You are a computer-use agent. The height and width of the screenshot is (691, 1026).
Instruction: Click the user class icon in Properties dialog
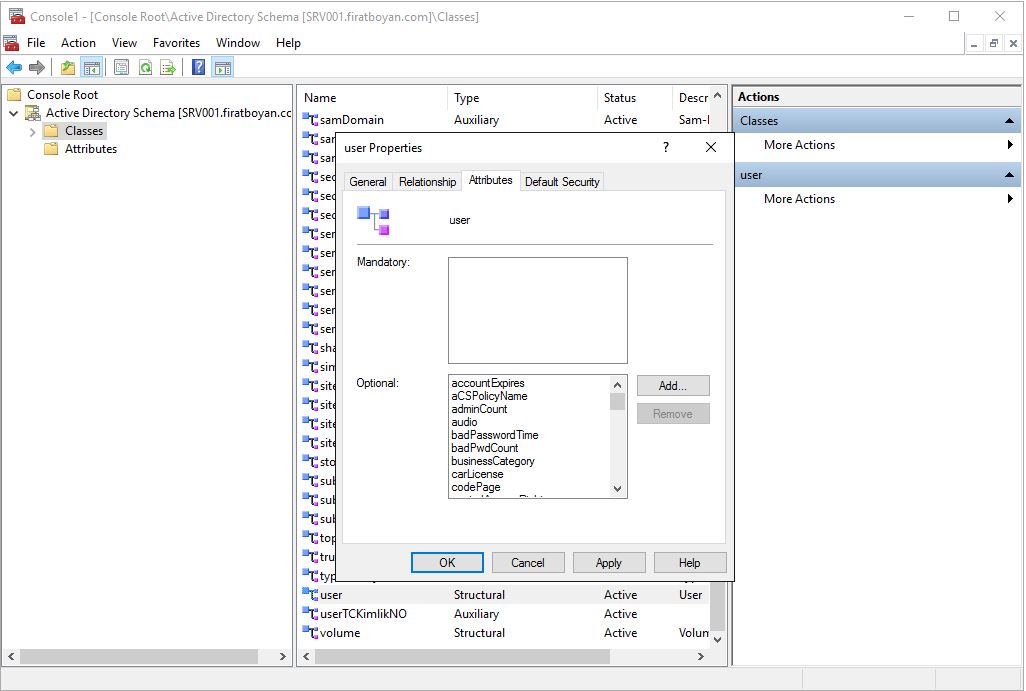(x=374, y=221)
